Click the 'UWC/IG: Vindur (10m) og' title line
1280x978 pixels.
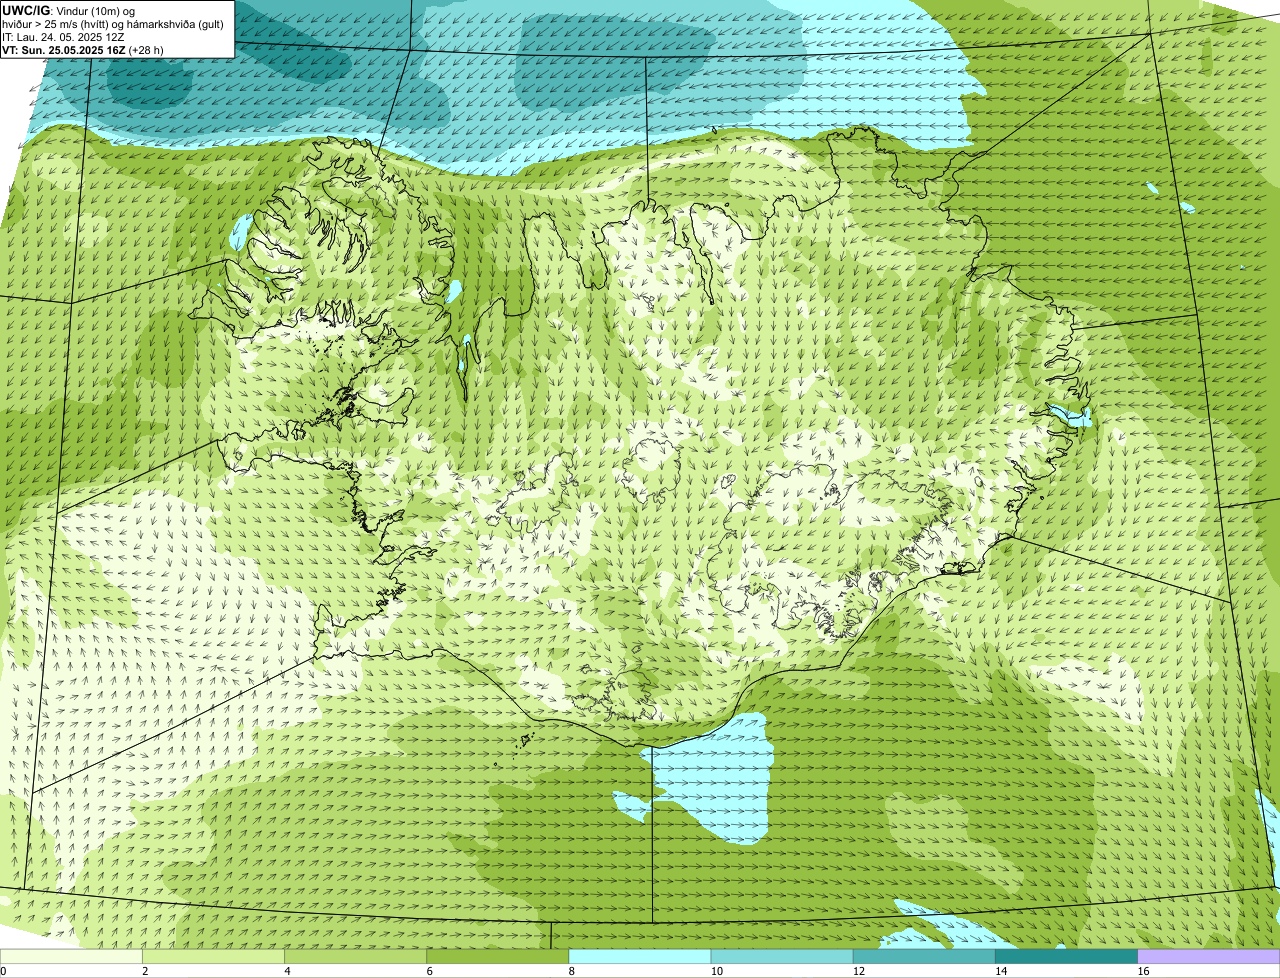click(68, 10)
